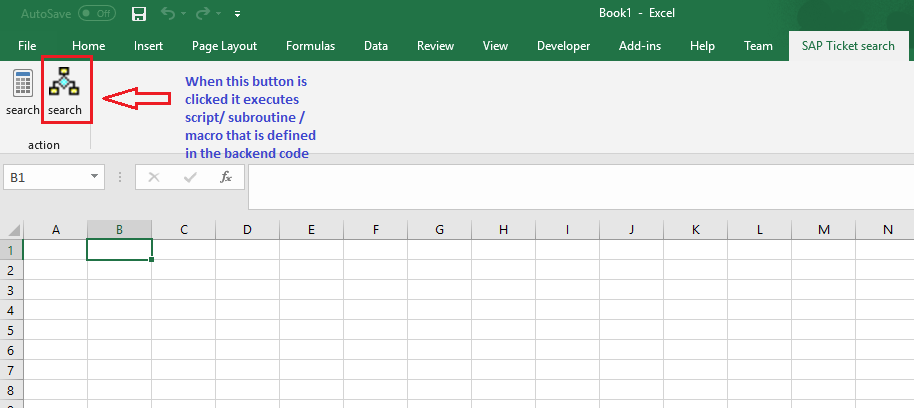Click the calculator search ribbon button
This screenshot has height=408, width=914.
[x=23, y=92]
